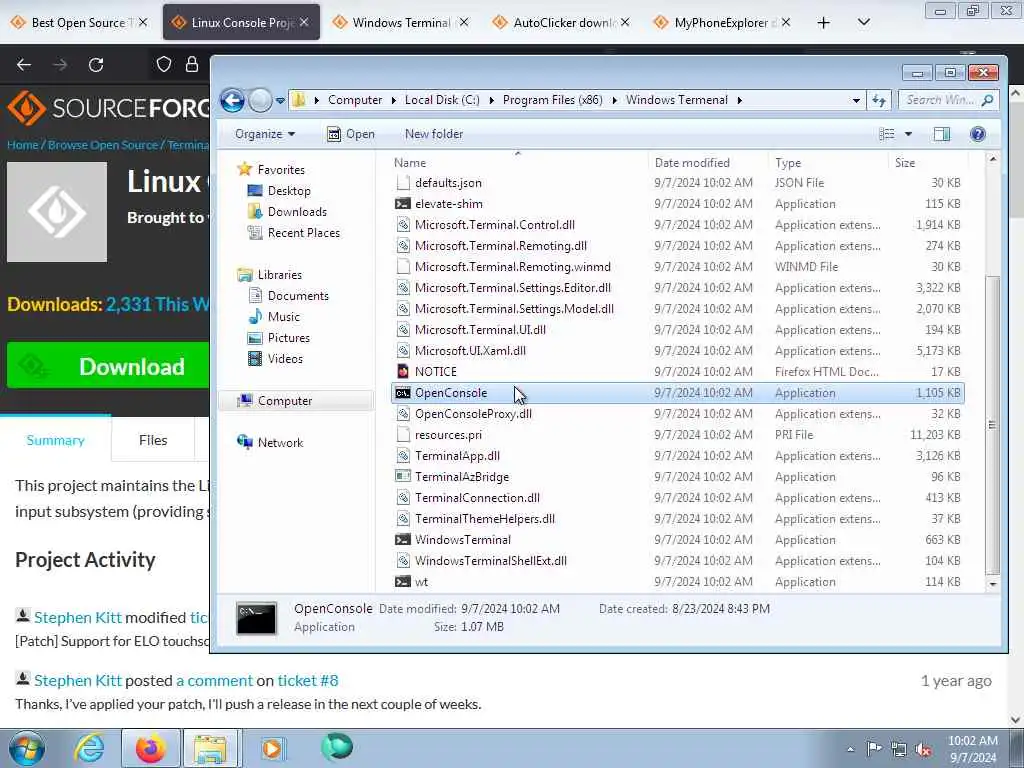Select Favorites in the navigation pane

(x=281, y=170)
